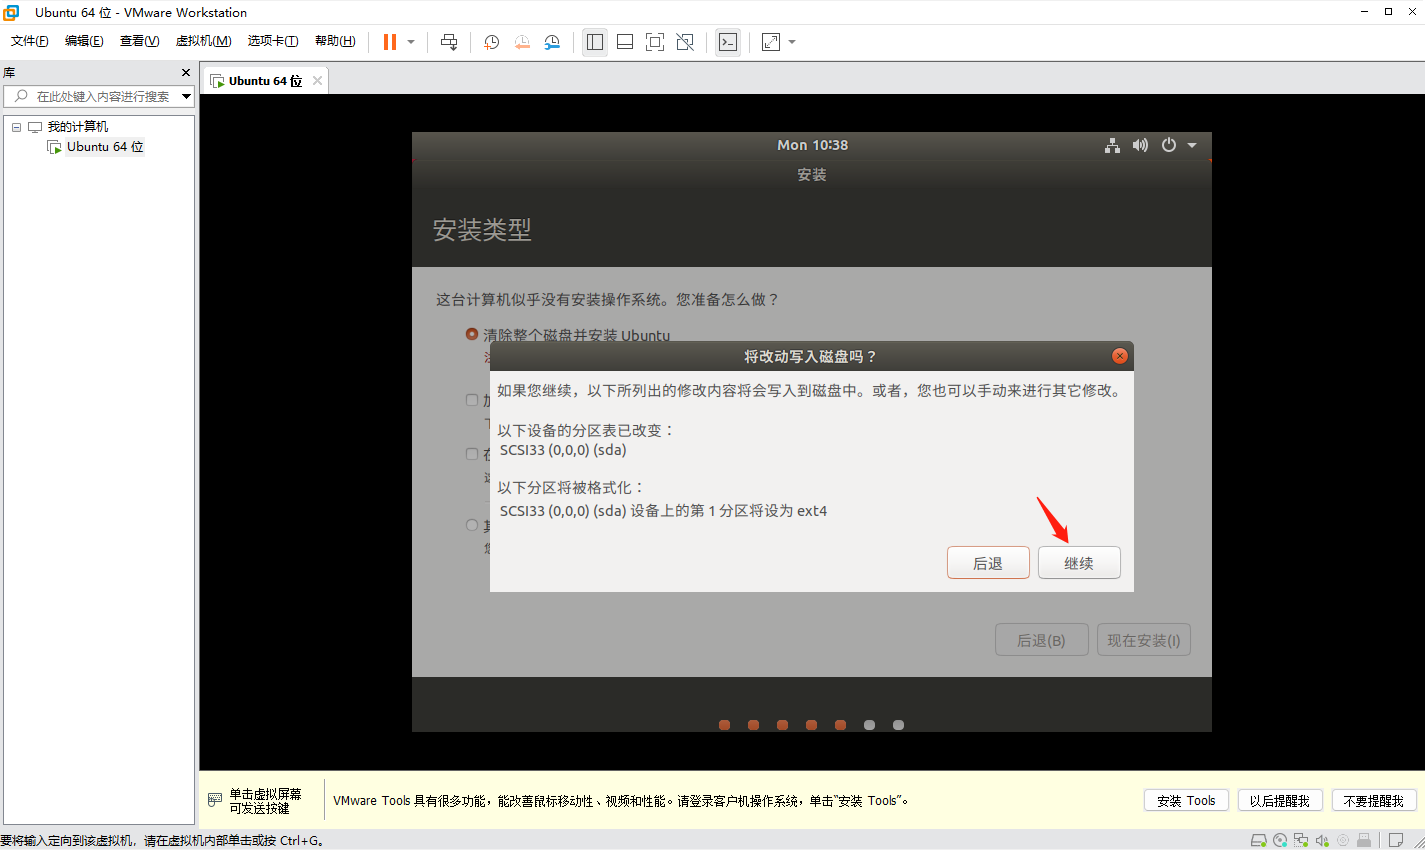The image size is (1425, 850).
Task: Click the Unity mode toolbar icon
Action: pos(685,42)
